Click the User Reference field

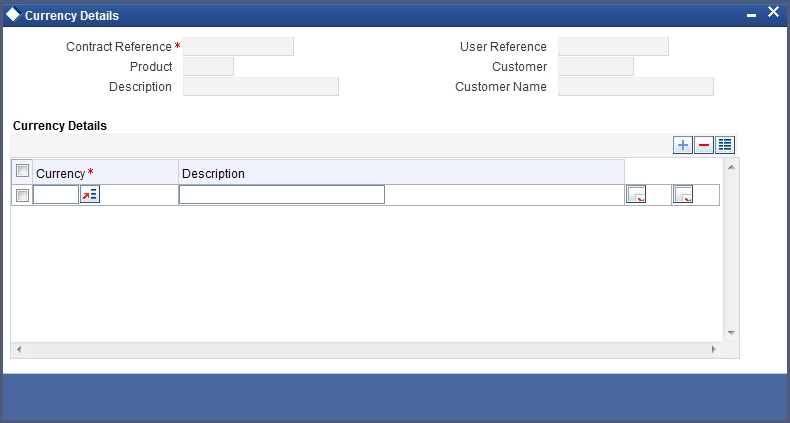click(613, 46)
